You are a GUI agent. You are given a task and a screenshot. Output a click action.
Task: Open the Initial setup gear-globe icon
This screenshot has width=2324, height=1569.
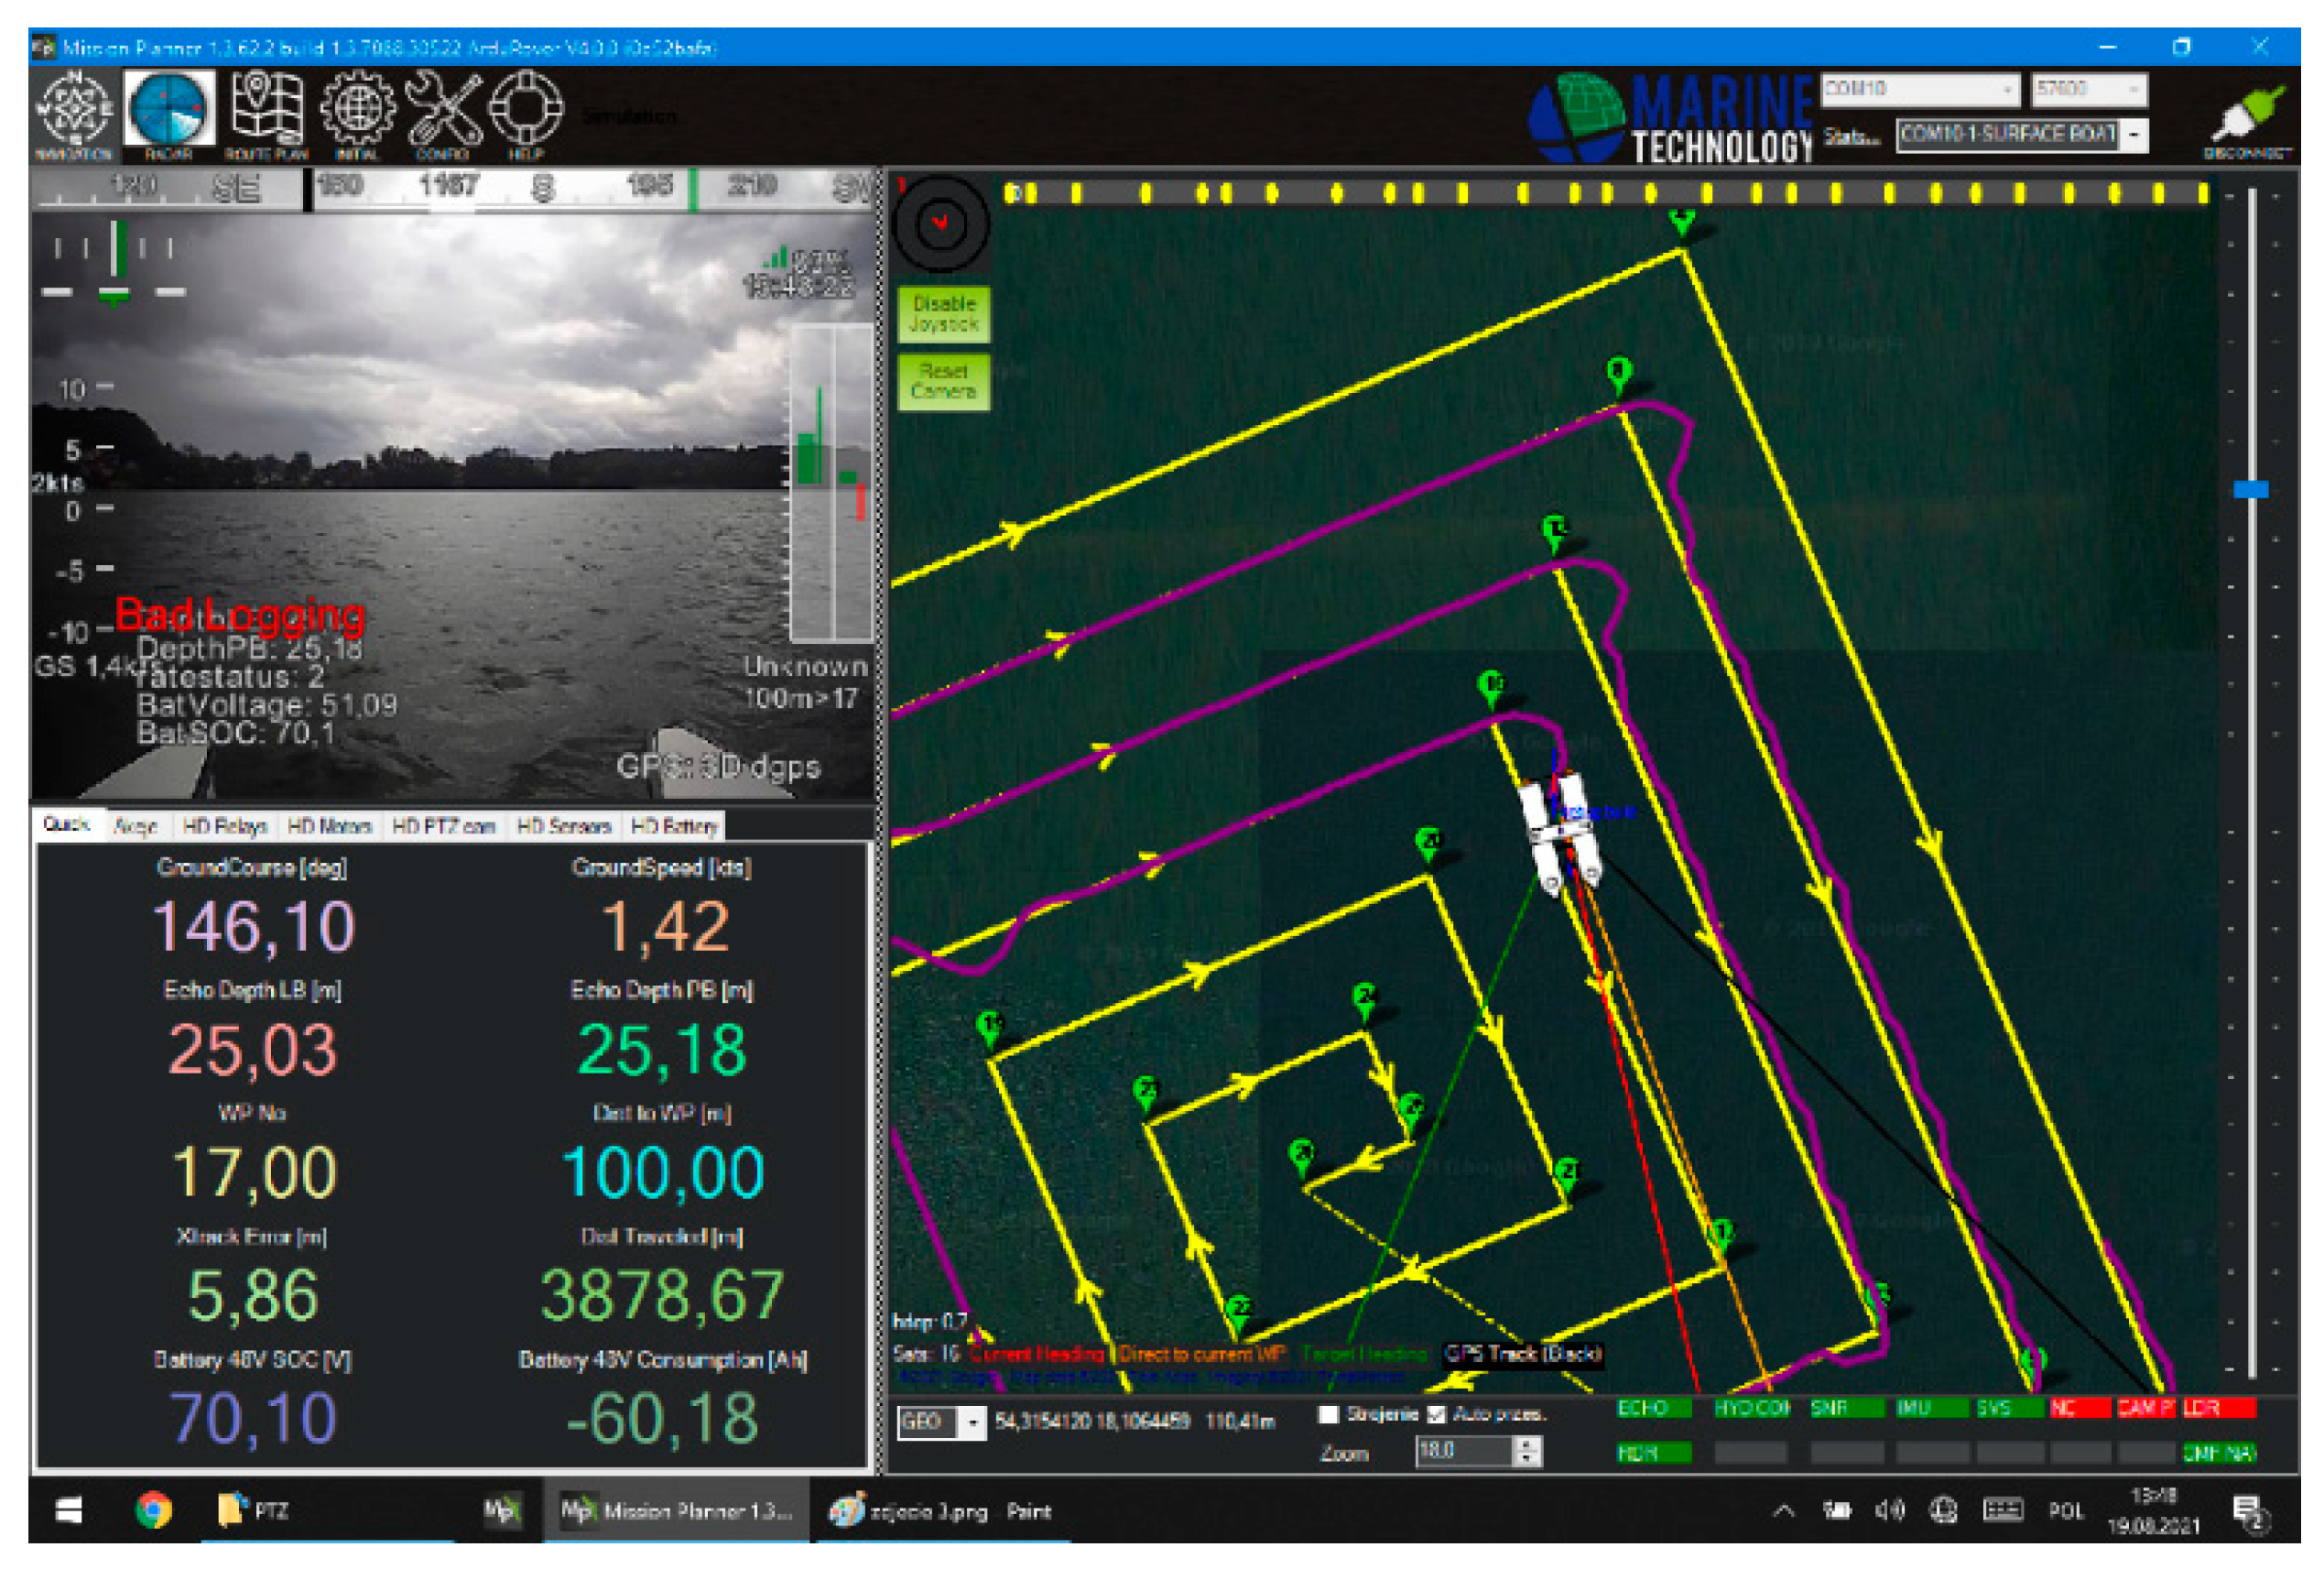pyautogui.click(x=357, y=110)
